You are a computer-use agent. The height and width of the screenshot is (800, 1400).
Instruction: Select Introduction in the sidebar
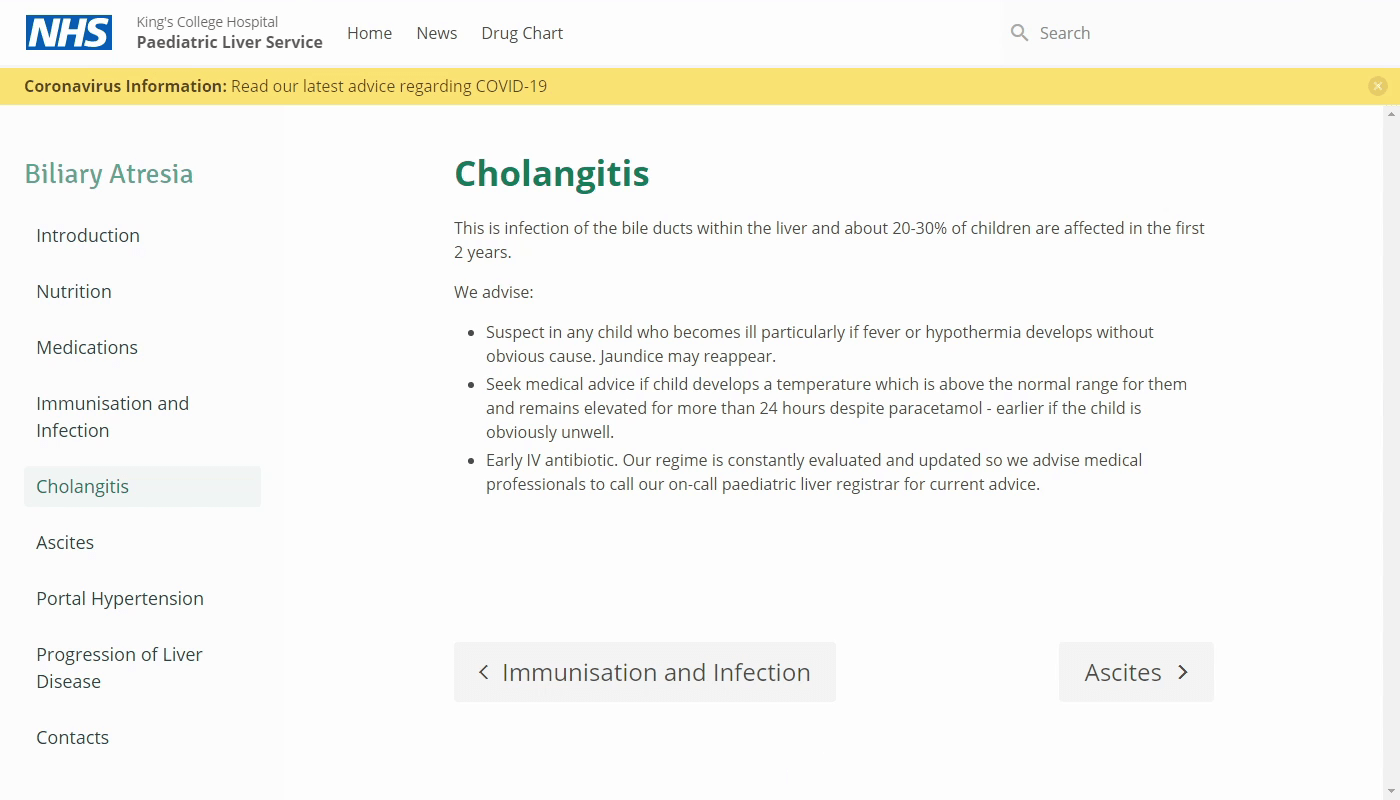(88, 236)
